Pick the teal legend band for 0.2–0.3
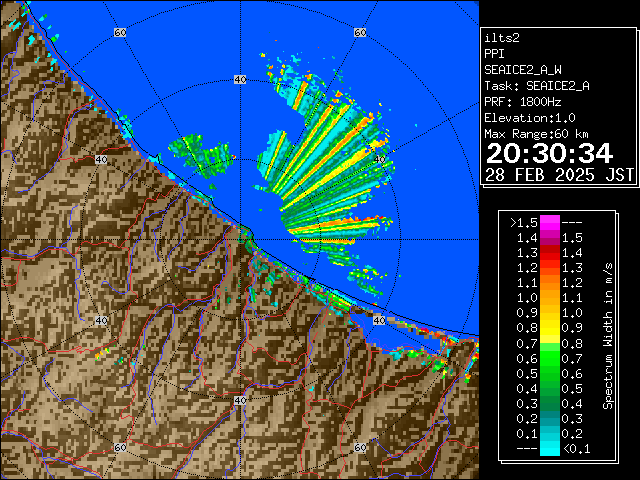 pos(550,418)
